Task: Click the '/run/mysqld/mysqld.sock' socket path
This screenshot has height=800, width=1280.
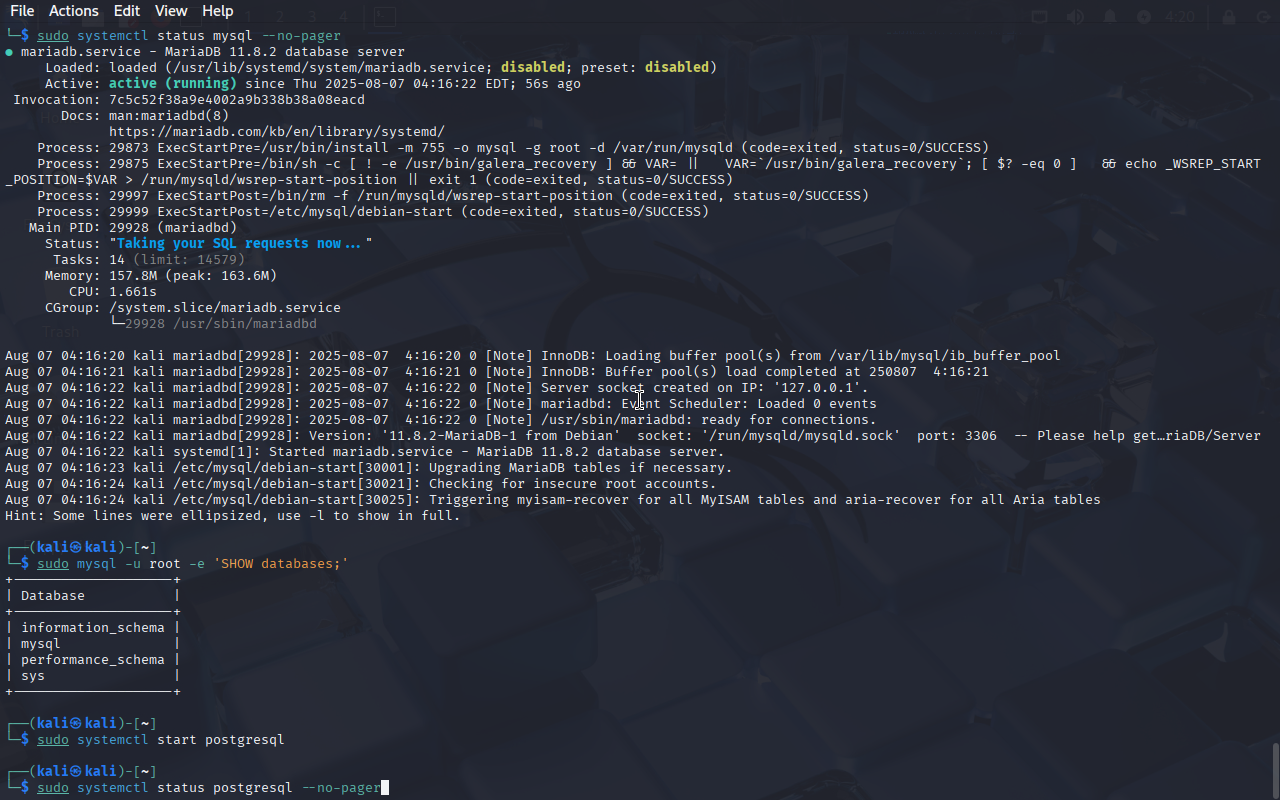Action: [x=801, y=436]
